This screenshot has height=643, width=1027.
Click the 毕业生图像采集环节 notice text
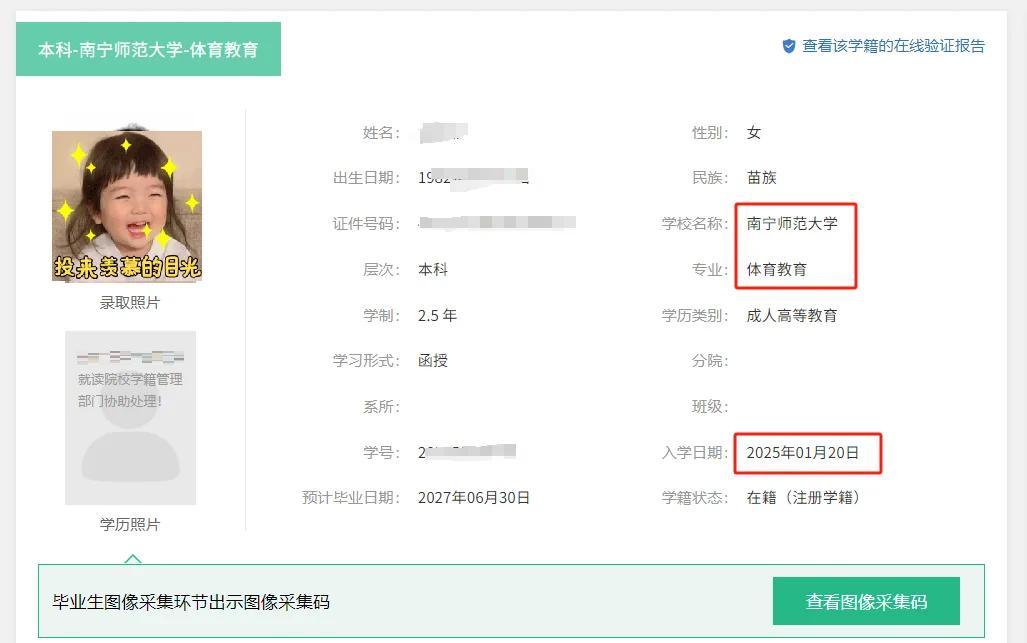coord(191,602)
